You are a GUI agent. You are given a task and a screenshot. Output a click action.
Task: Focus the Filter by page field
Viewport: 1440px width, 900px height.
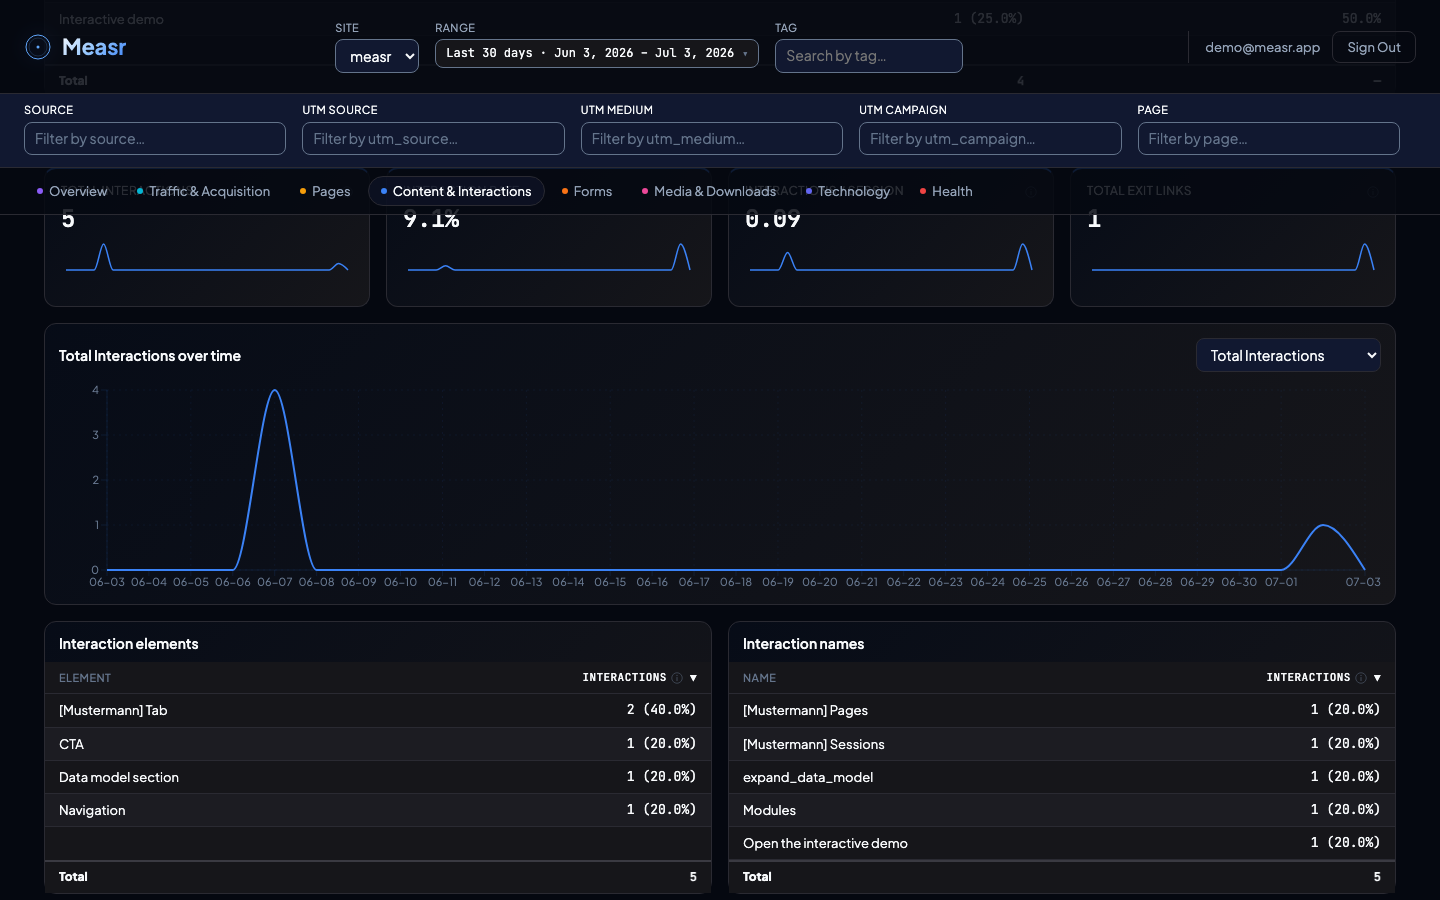tap(1269, 139)
